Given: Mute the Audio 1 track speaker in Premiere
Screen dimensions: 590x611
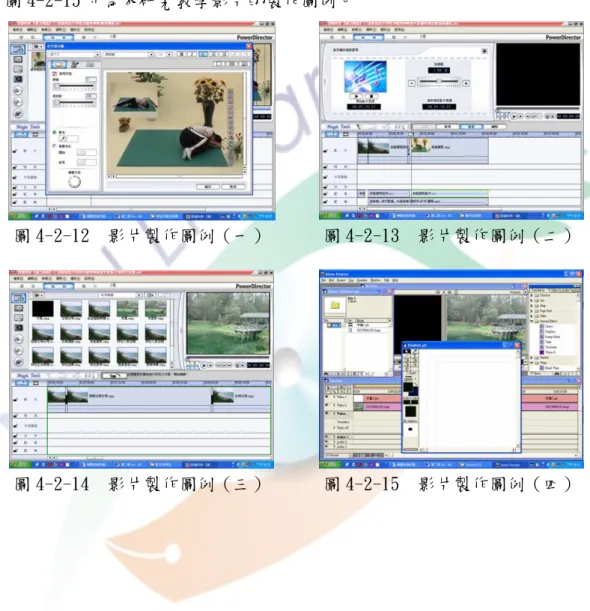Looking at the screenshot, I should [x=327, y=437].
